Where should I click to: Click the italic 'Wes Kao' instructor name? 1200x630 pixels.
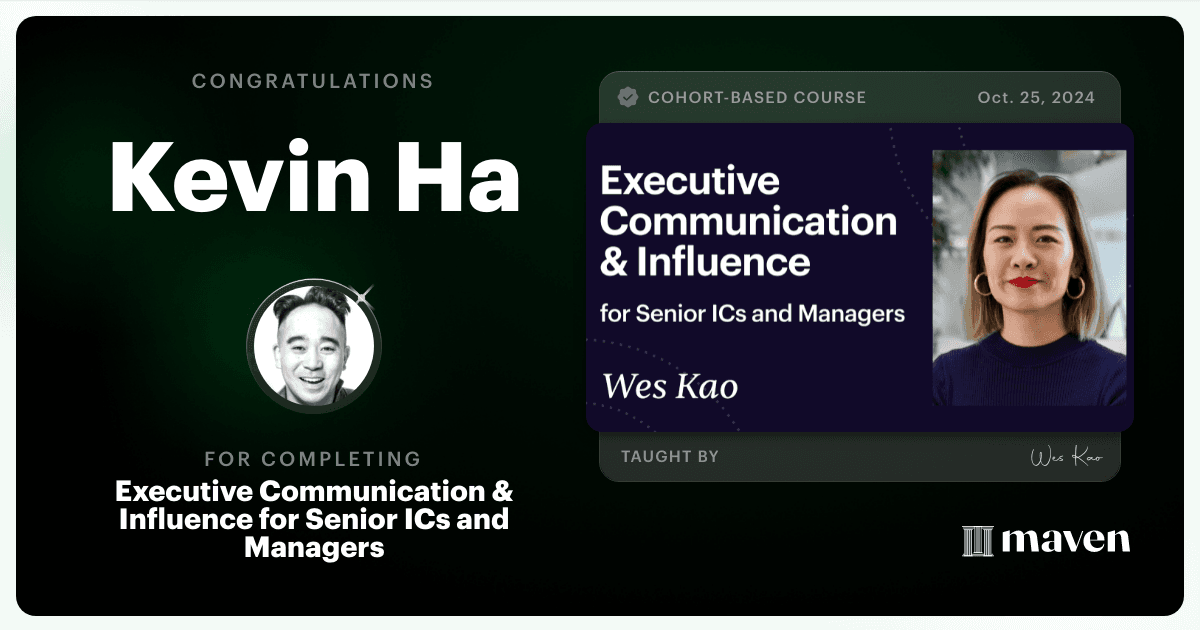tap(670, 385)
